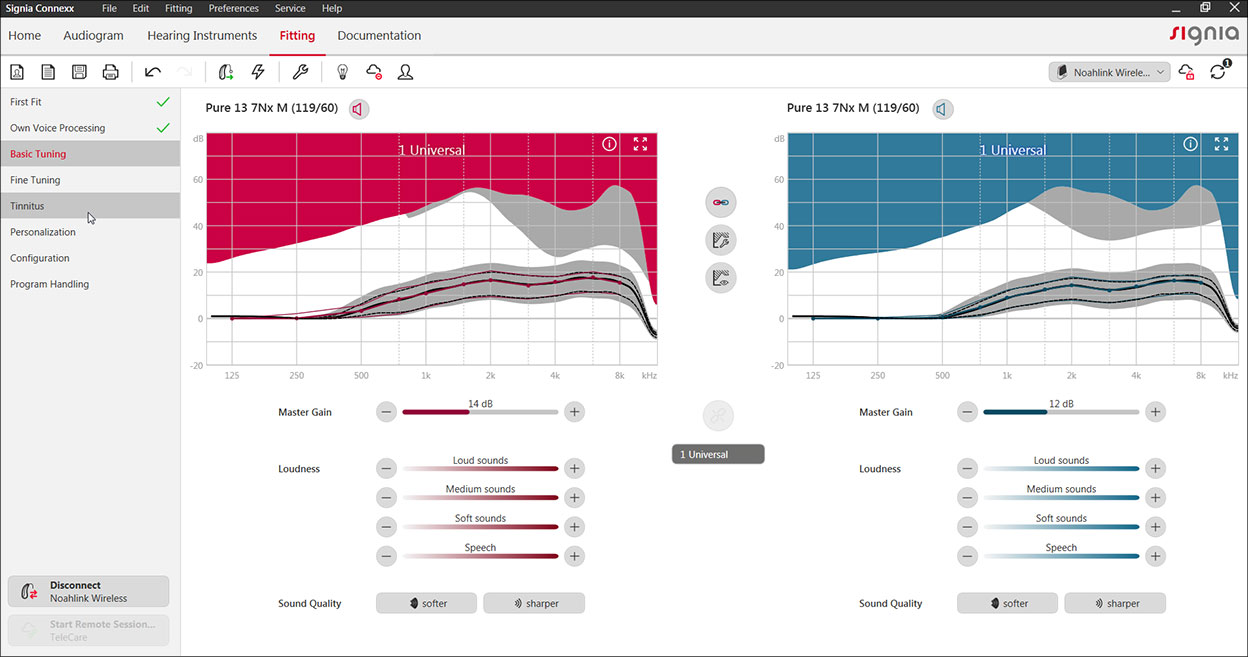Decrease red-side Medium sounds
The height and width of the screenshot is (657, 1248).
pos(386,497)
